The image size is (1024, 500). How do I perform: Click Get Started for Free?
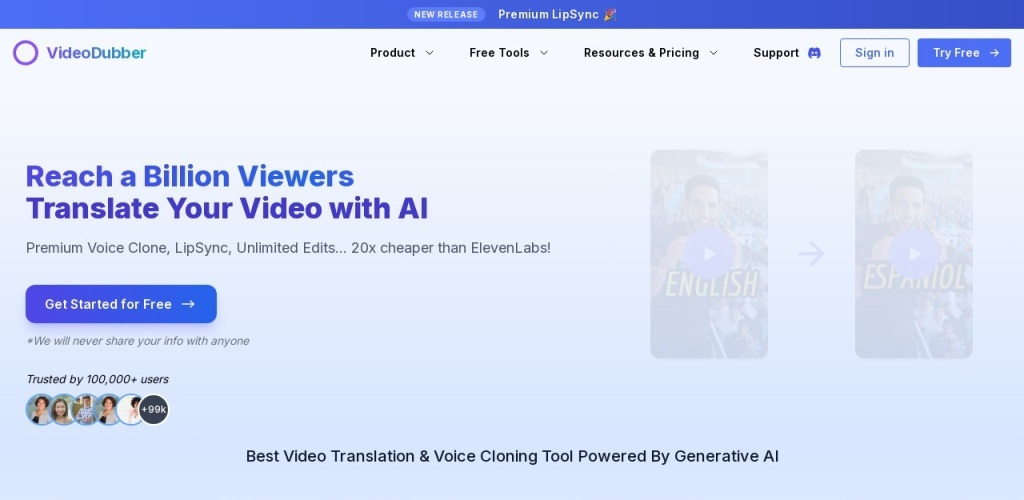[x=121, y=304]
